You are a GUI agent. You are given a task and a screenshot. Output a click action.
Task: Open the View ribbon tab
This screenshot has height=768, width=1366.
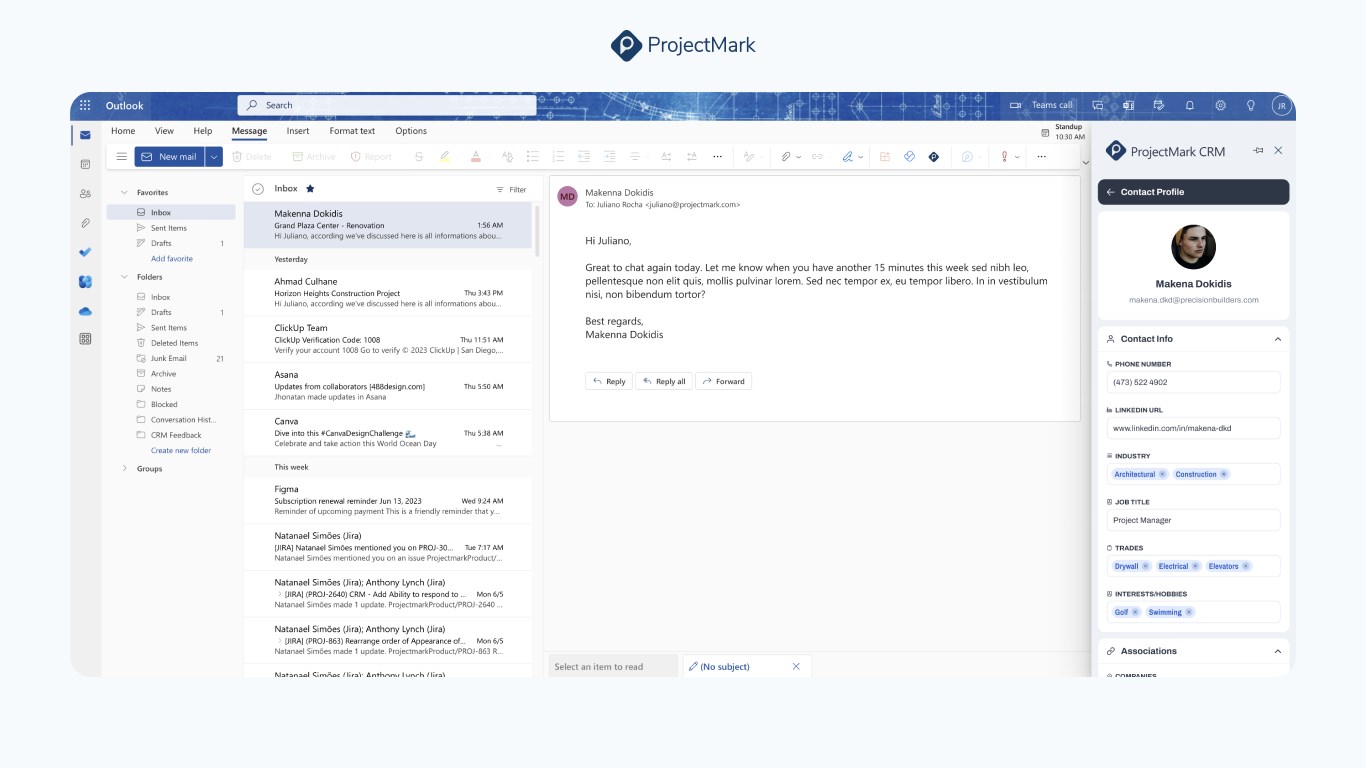click(164, 131)
